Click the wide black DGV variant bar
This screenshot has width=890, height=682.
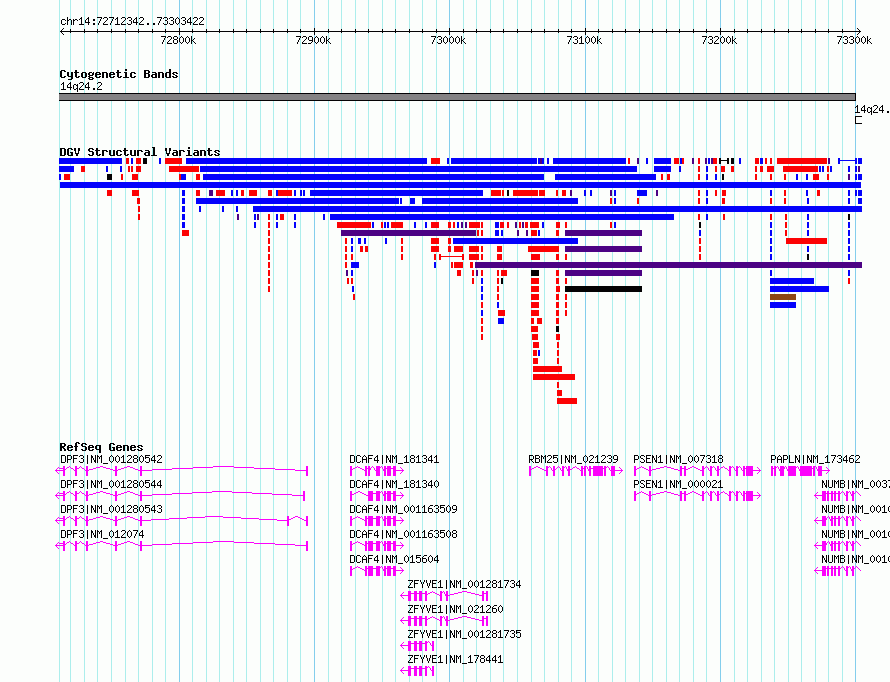point(603,289)
